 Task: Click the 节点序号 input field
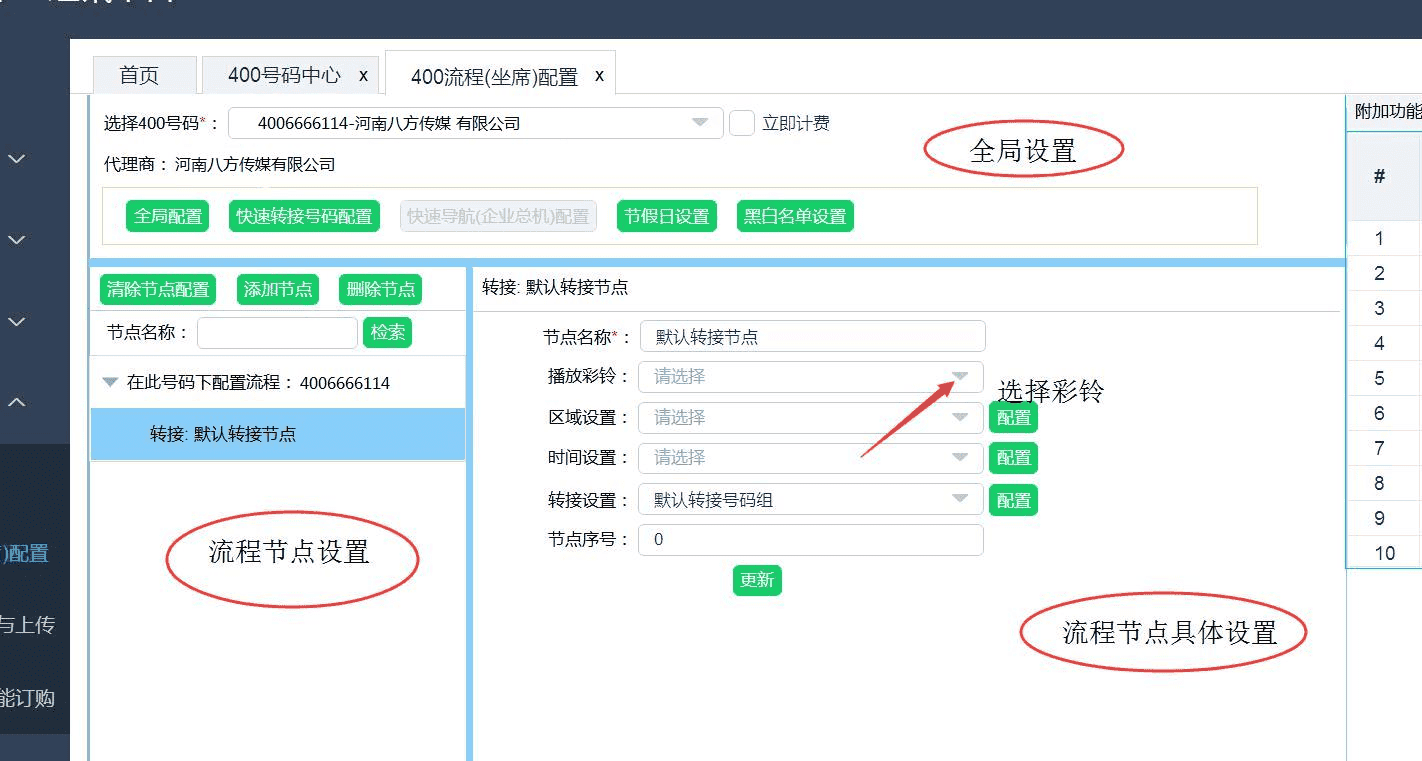click(810, 540)
